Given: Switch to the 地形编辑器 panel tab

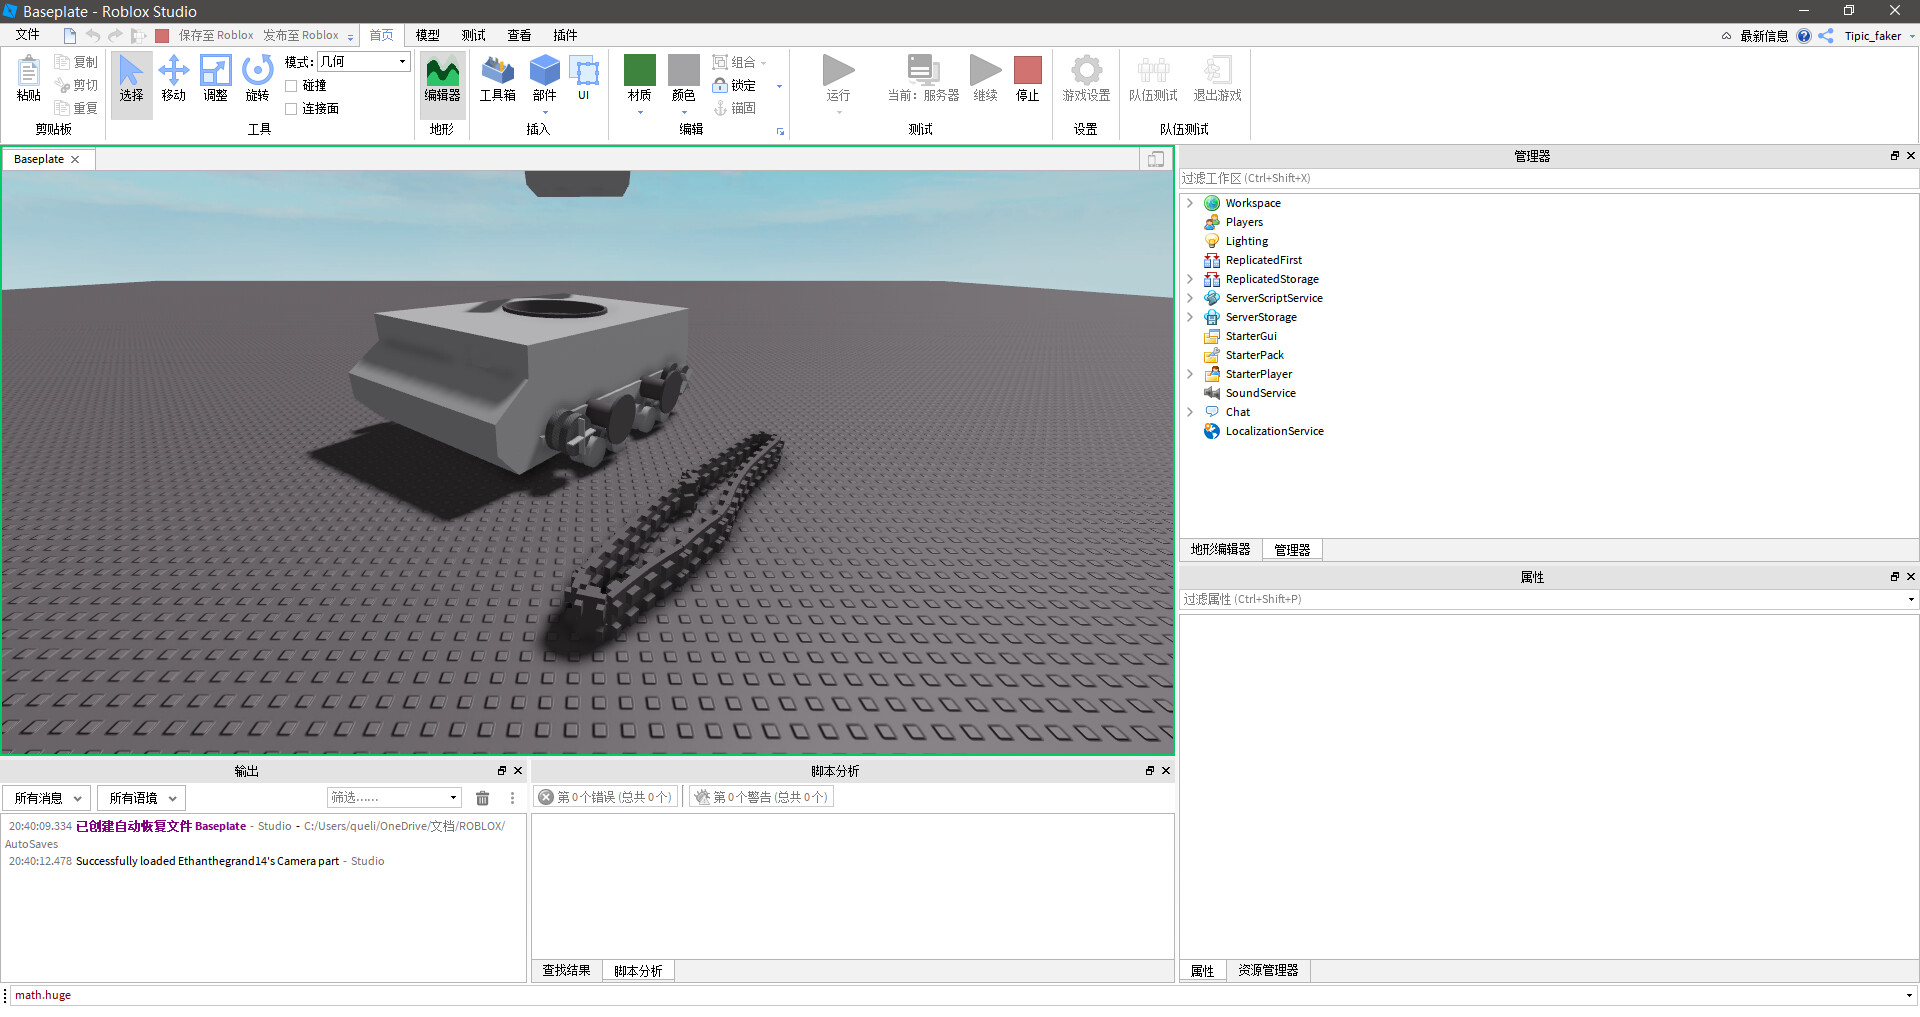Looking at the screenshot, I should [x=1221, y=550].
